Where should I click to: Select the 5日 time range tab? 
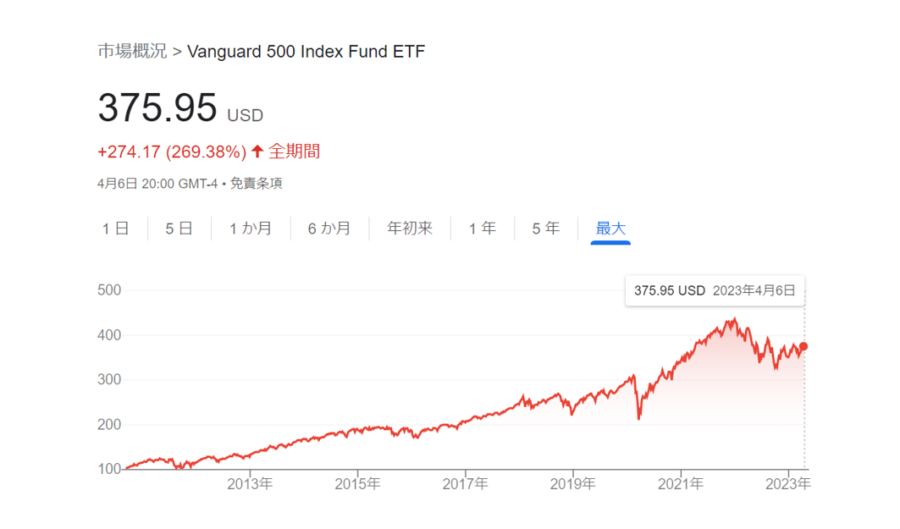pos(179,229)
